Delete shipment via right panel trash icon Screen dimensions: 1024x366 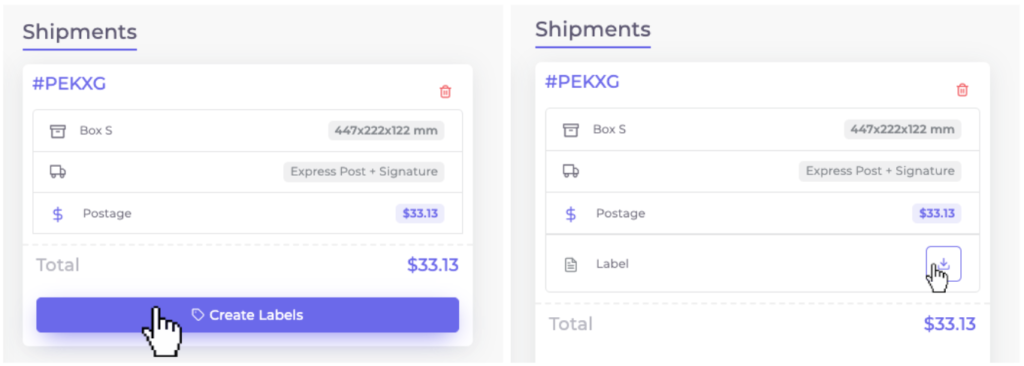point(962,90)
